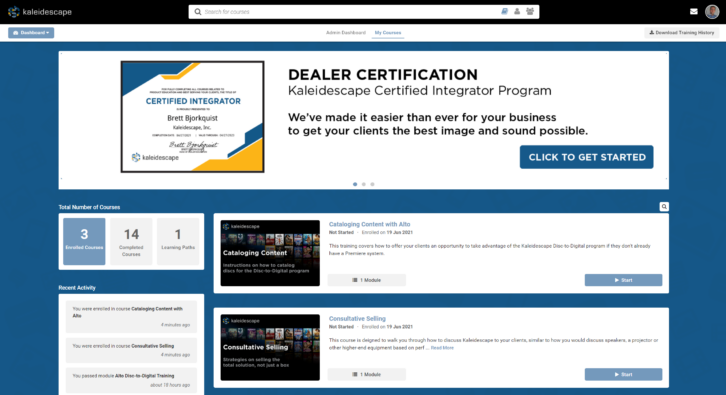Screen dimensions: 726x395
Task: Click activity: passed Alto Disc-to-Digital Training
Action: [131, 380]
